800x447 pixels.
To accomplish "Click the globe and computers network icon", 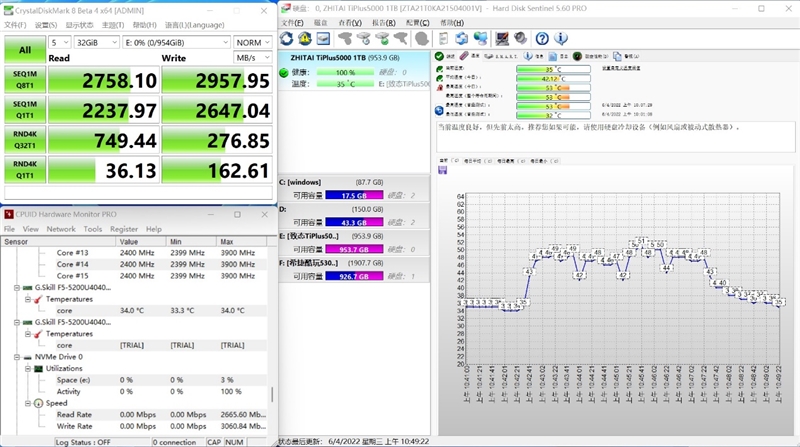I will pos(480,39).
